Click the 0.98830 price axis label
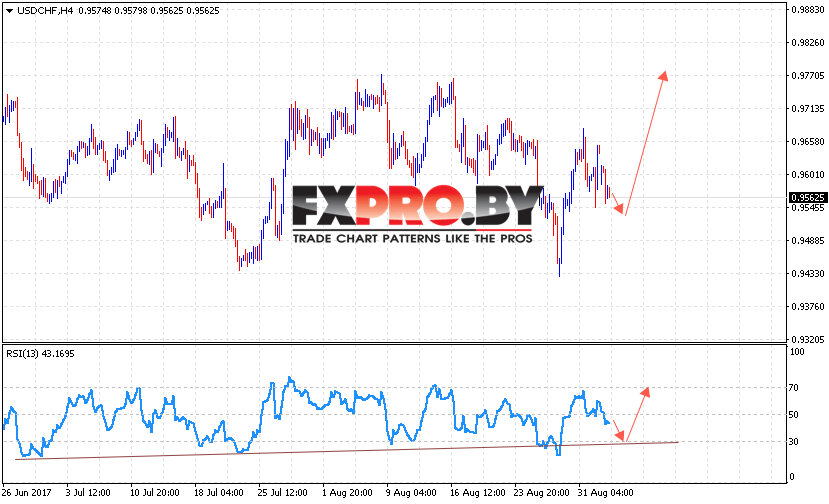This screenshot has height=504, width=829. point(807,10)
